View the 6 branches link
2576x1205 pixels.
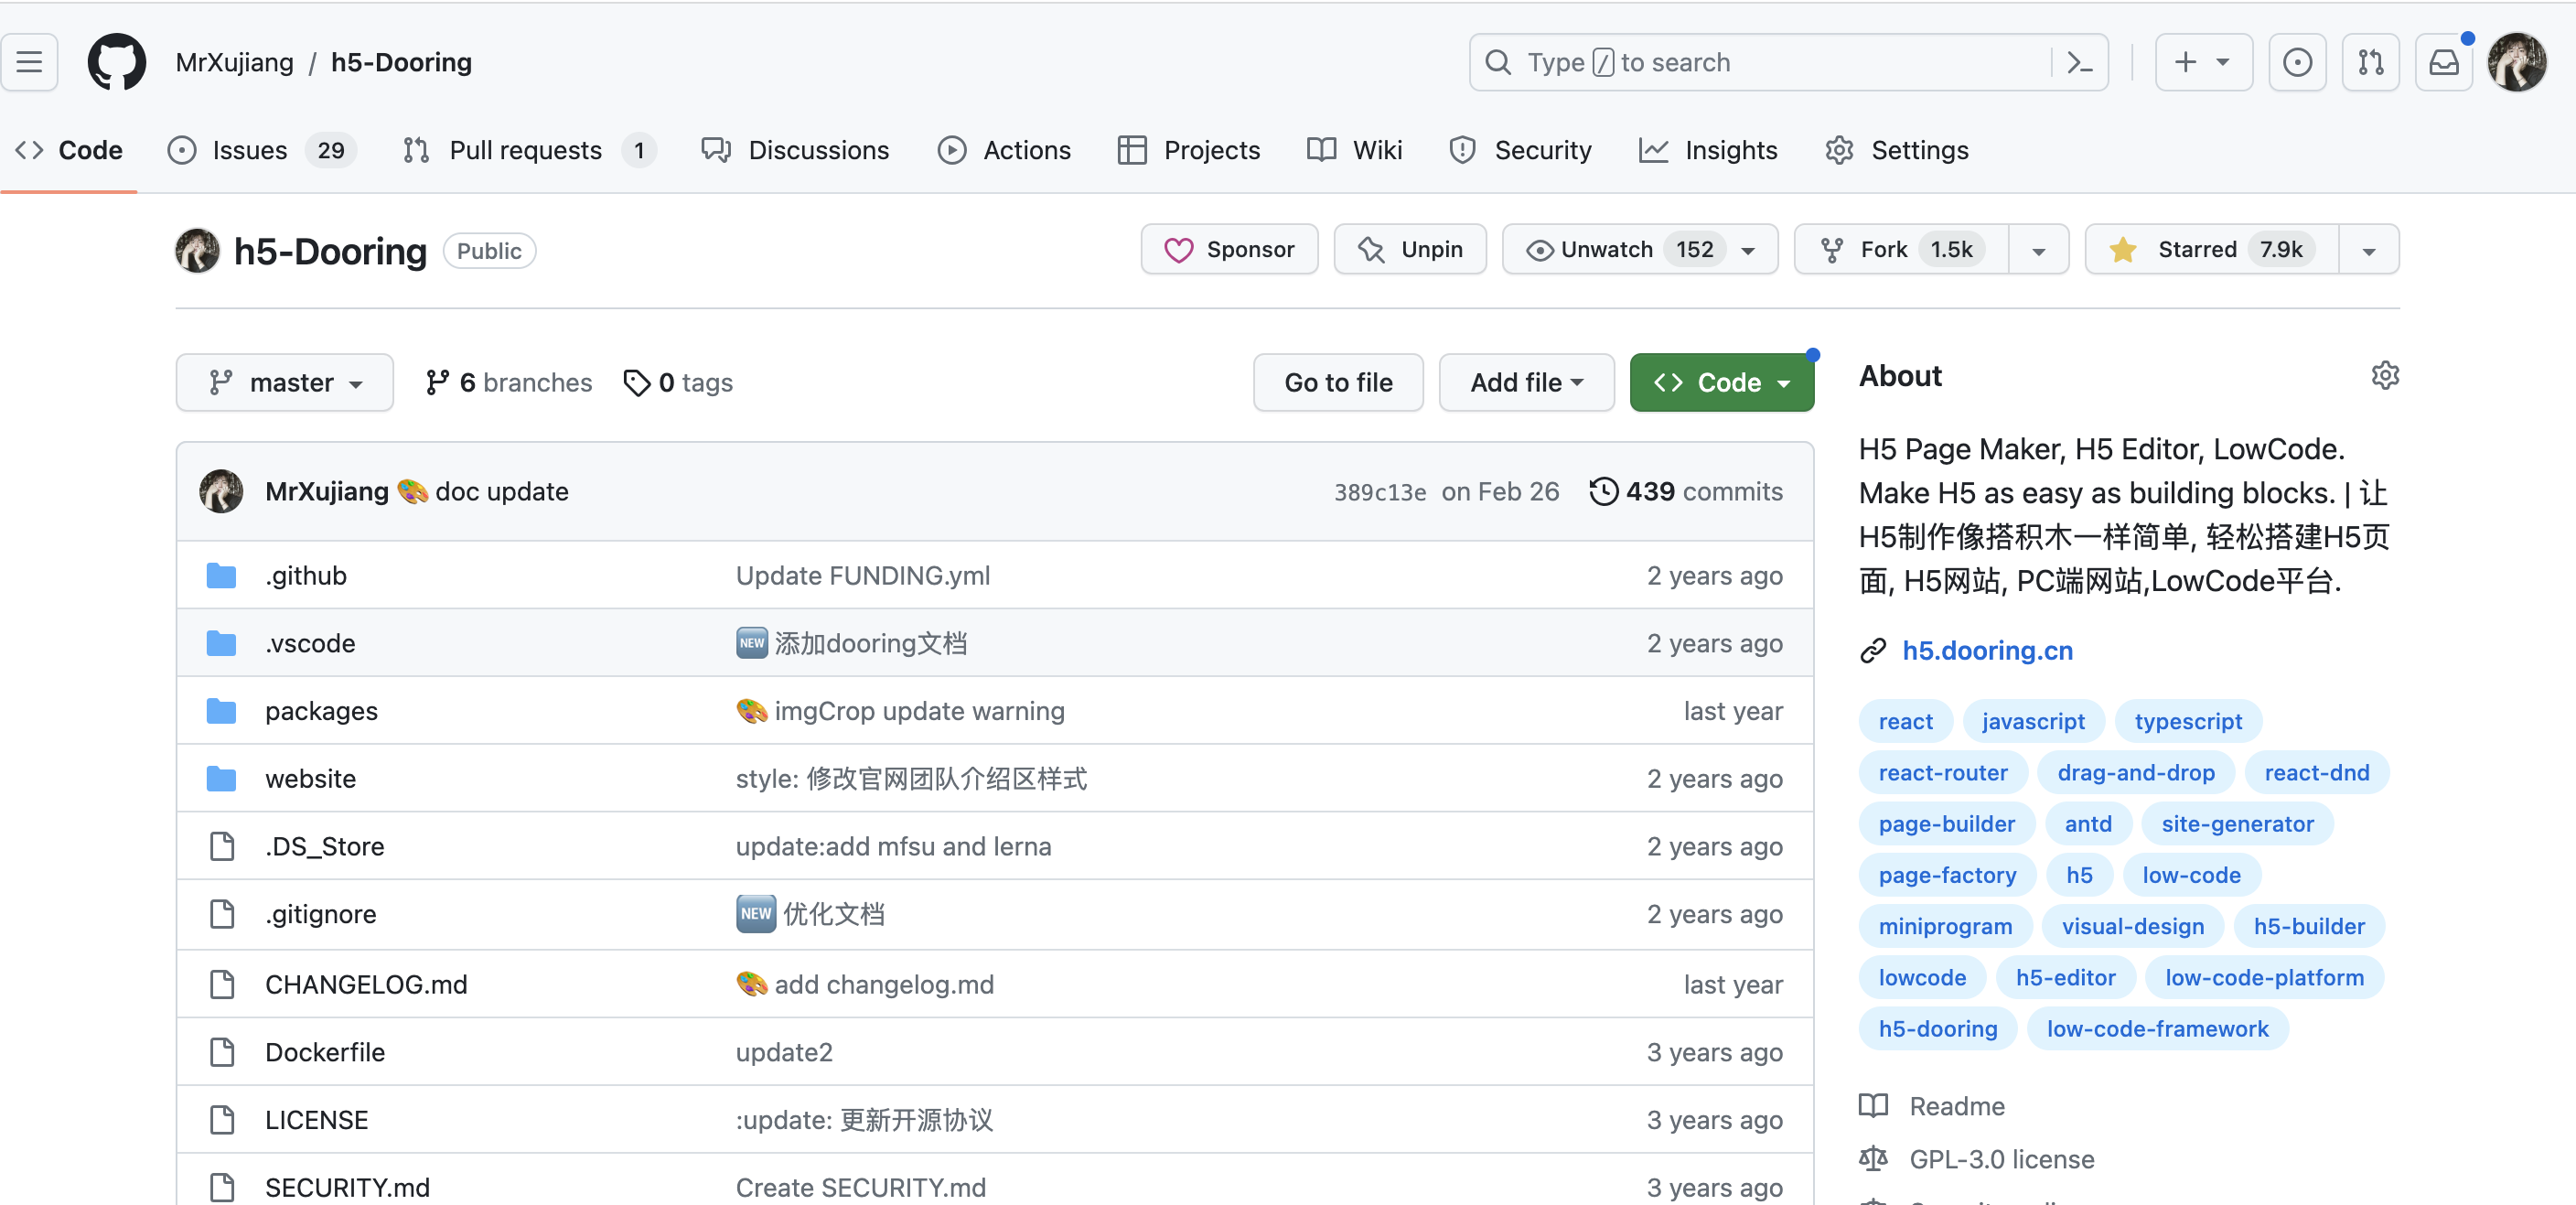point(509,383)
